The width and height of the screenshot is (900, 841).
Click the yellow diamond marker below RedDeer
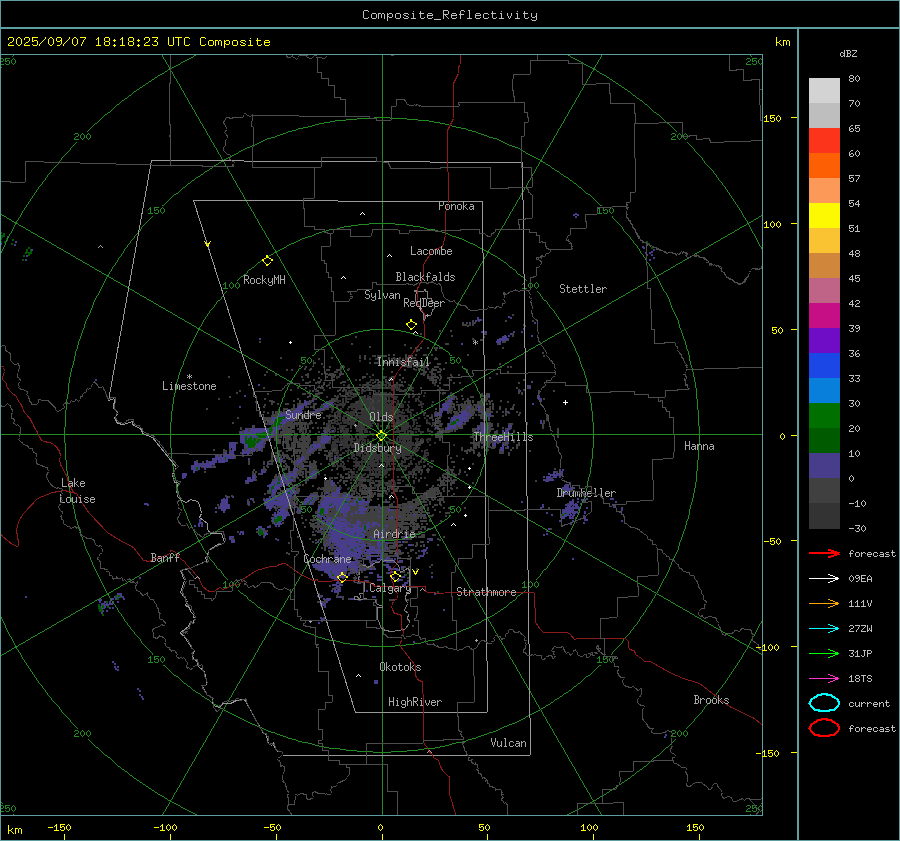pyautogui.click(x=411, y=325)
